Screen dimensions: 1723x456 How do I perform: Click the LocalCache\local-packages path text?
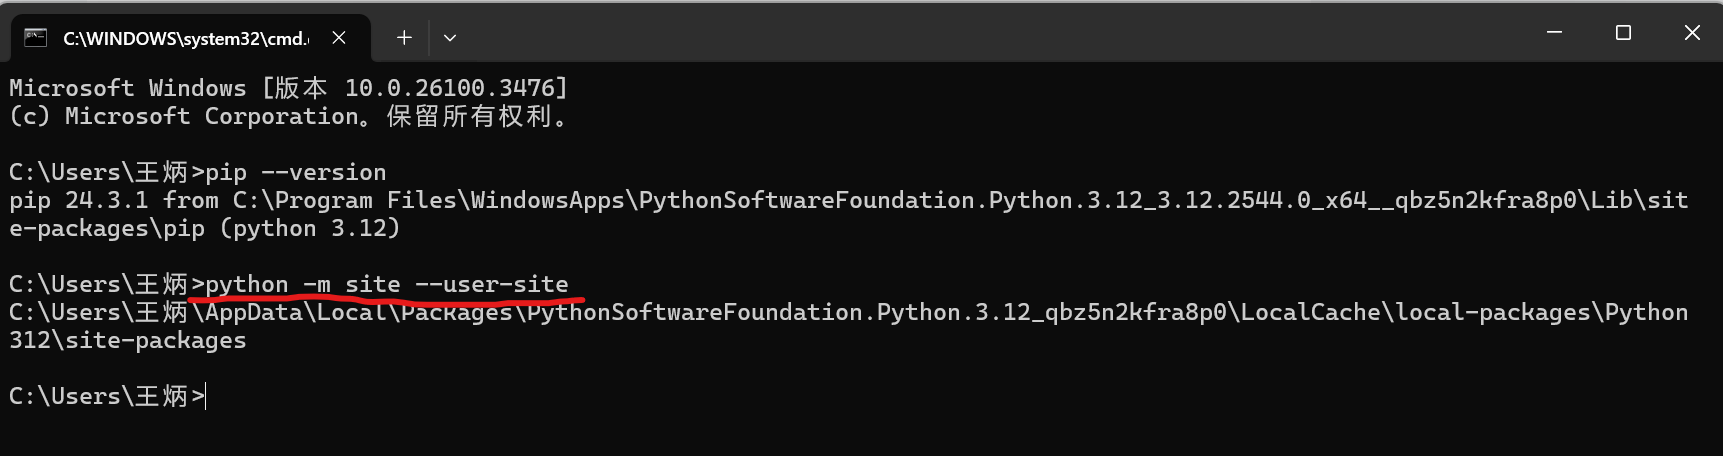coord(1415,312)
